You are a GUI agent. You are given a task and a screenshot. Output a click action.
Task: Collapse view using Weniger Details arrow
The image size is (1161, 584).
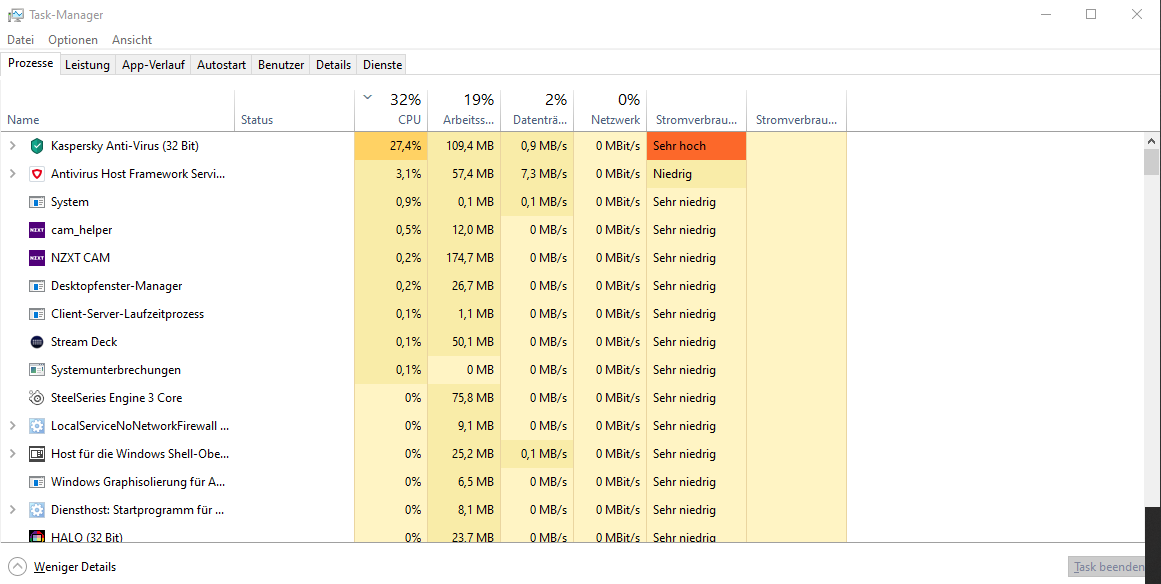tap(17, 567)
